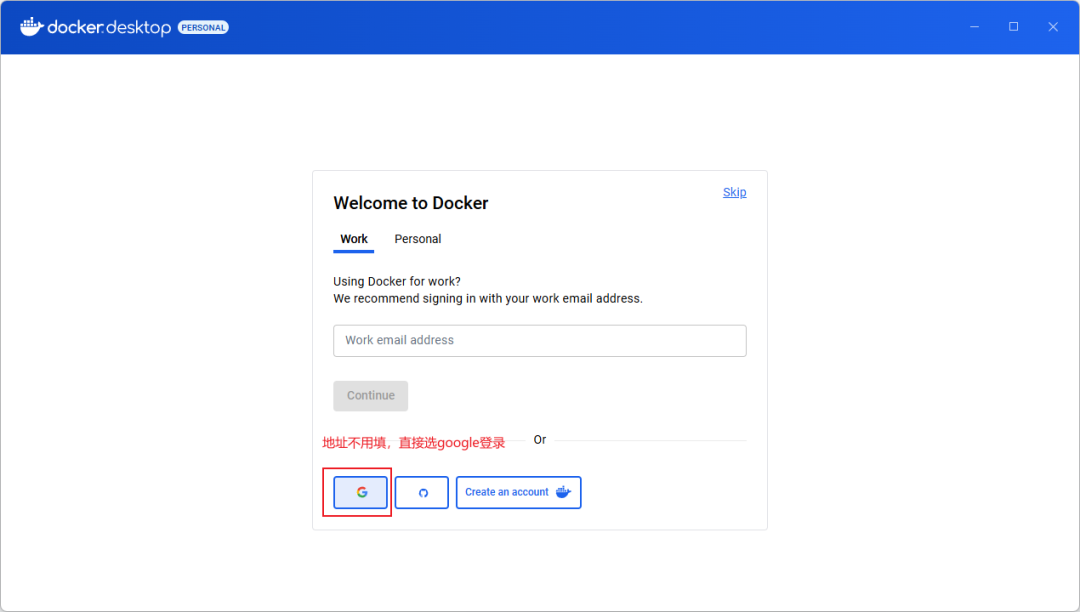
Task: Minimize the Docker Desktop window
Action: point(975,27)
